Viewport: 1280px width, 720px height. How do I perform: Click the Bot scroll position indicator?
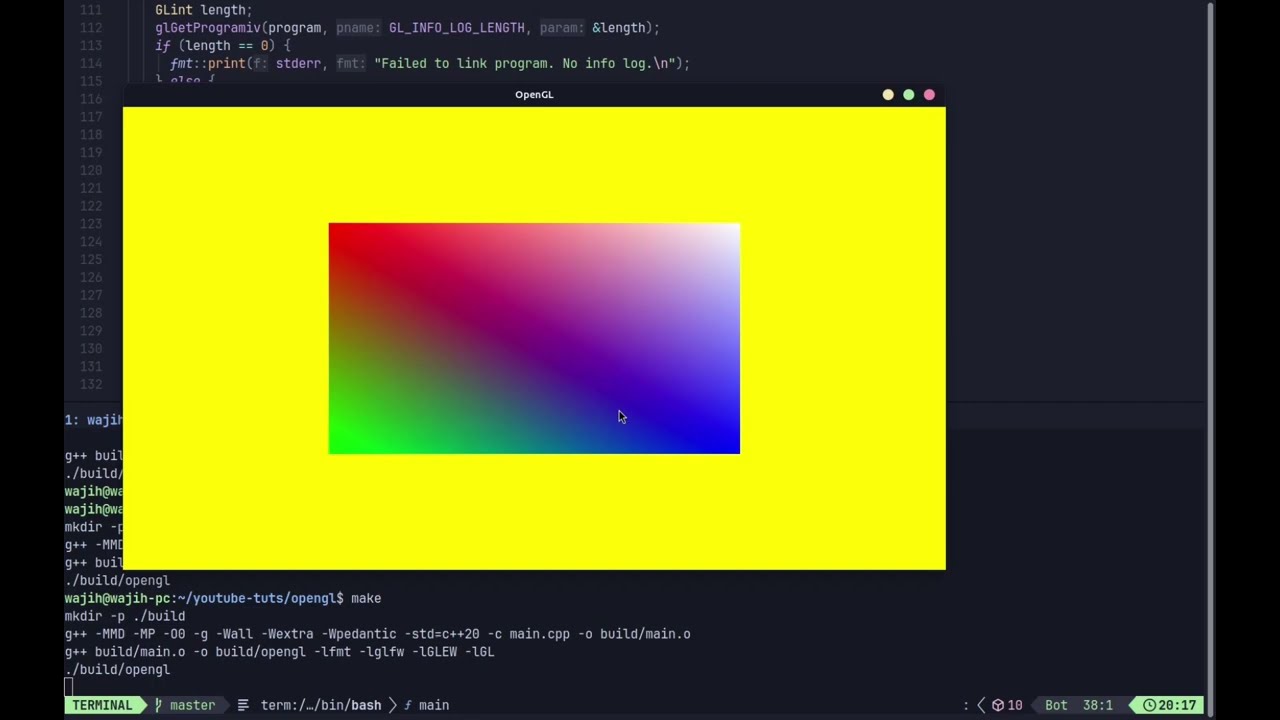(1056, 705)
